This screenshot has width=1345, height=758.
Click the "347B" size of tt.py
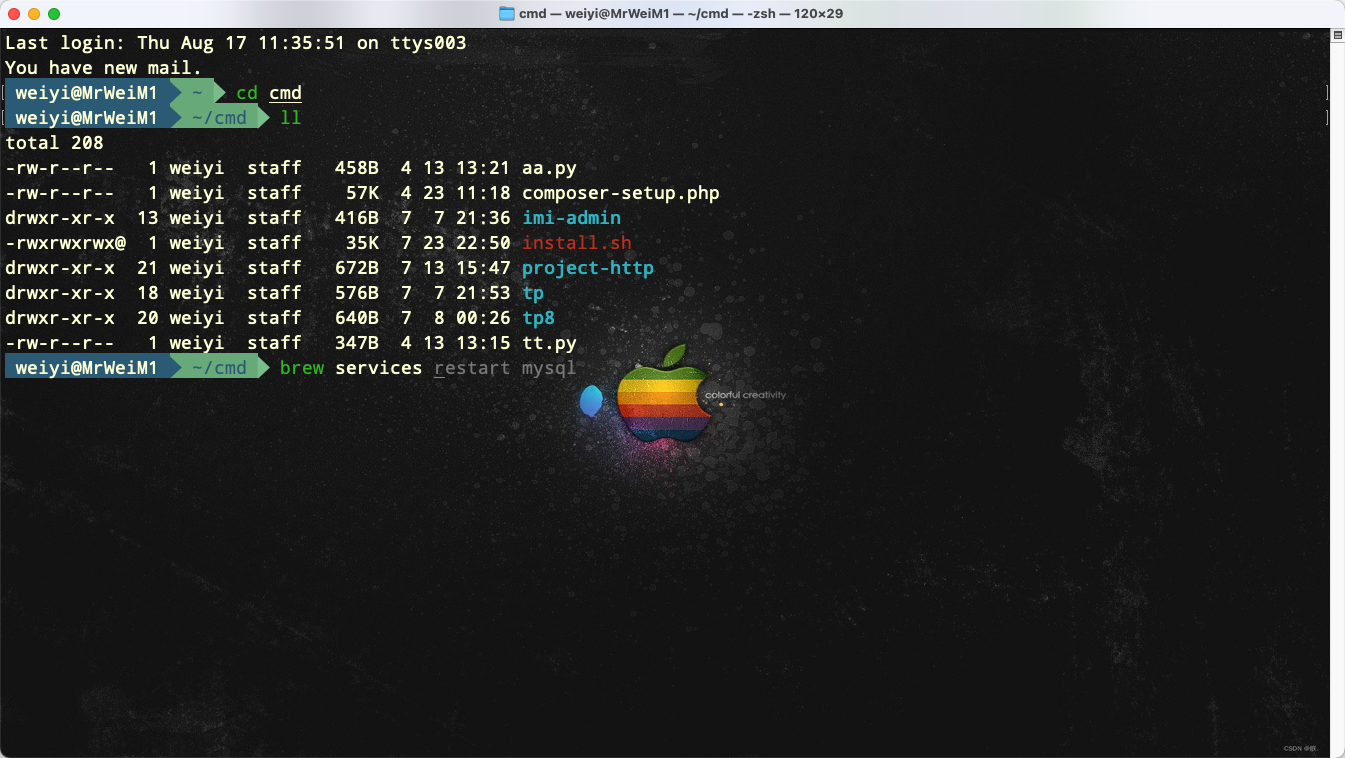coord(357,343)
